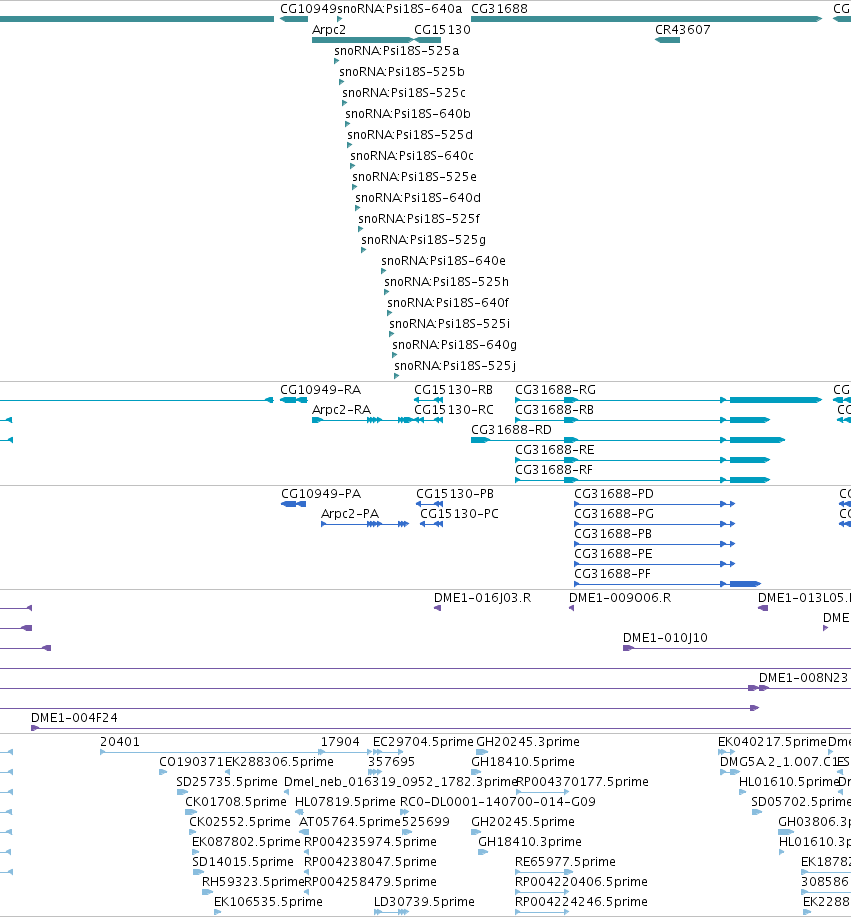851x917 pixels.
Task: Click the EK040217.5prime EST label
Action: [x=773, y=742]
